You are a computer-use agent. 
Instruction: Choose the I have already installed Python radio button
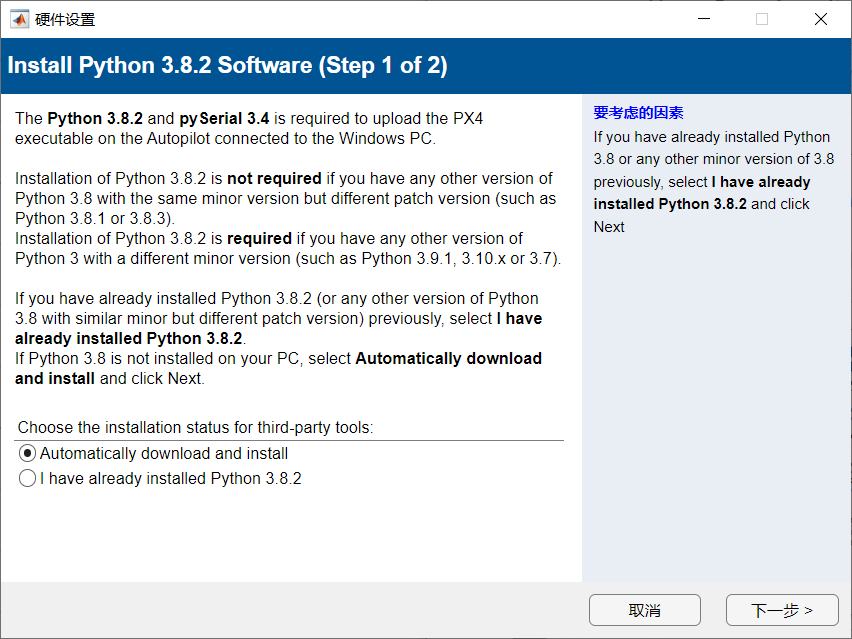tap(28, 479)
